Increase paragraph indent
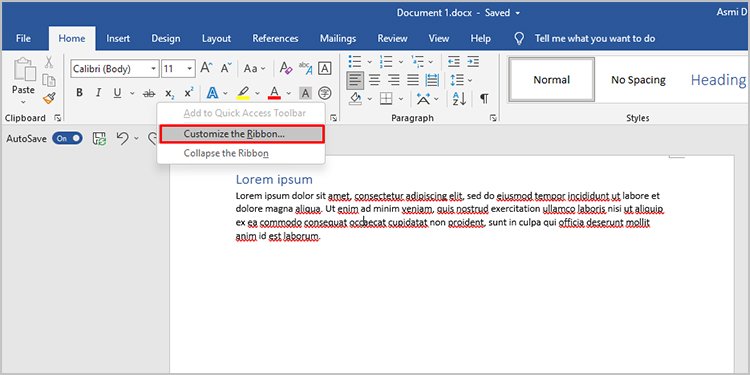 [473, 62]
